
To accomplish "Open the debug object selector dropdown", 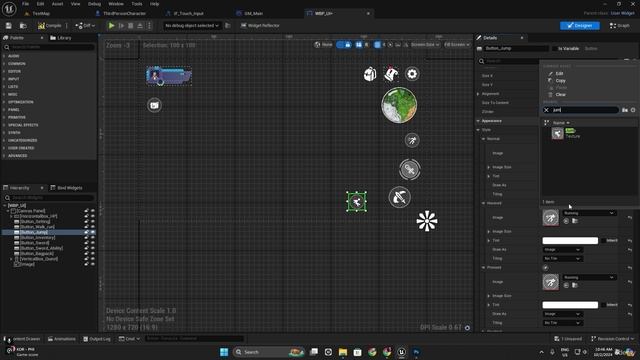I will 191,25.
